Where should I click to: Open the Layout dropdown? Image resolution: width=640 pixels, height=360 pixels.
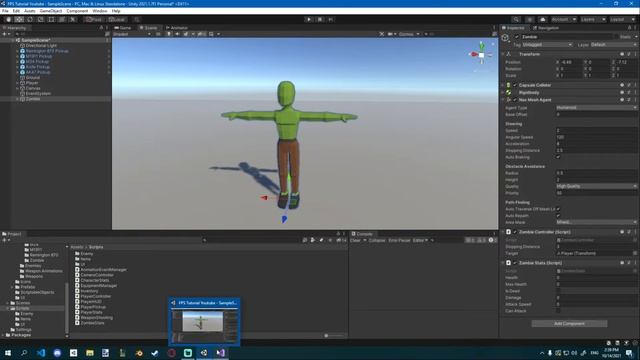(x=623, y=19)
